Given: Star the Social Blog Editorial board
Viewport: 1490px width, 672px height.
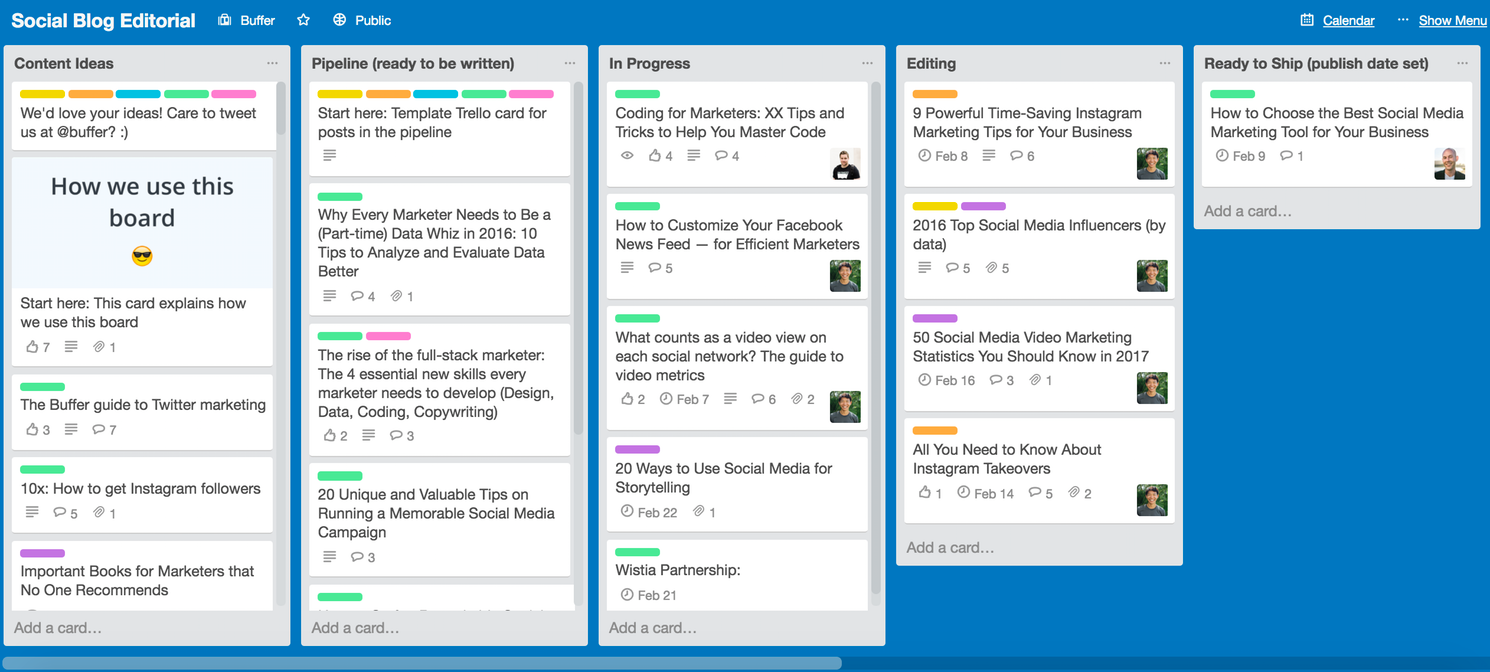Looking at the screenshot, I should 303,19.
